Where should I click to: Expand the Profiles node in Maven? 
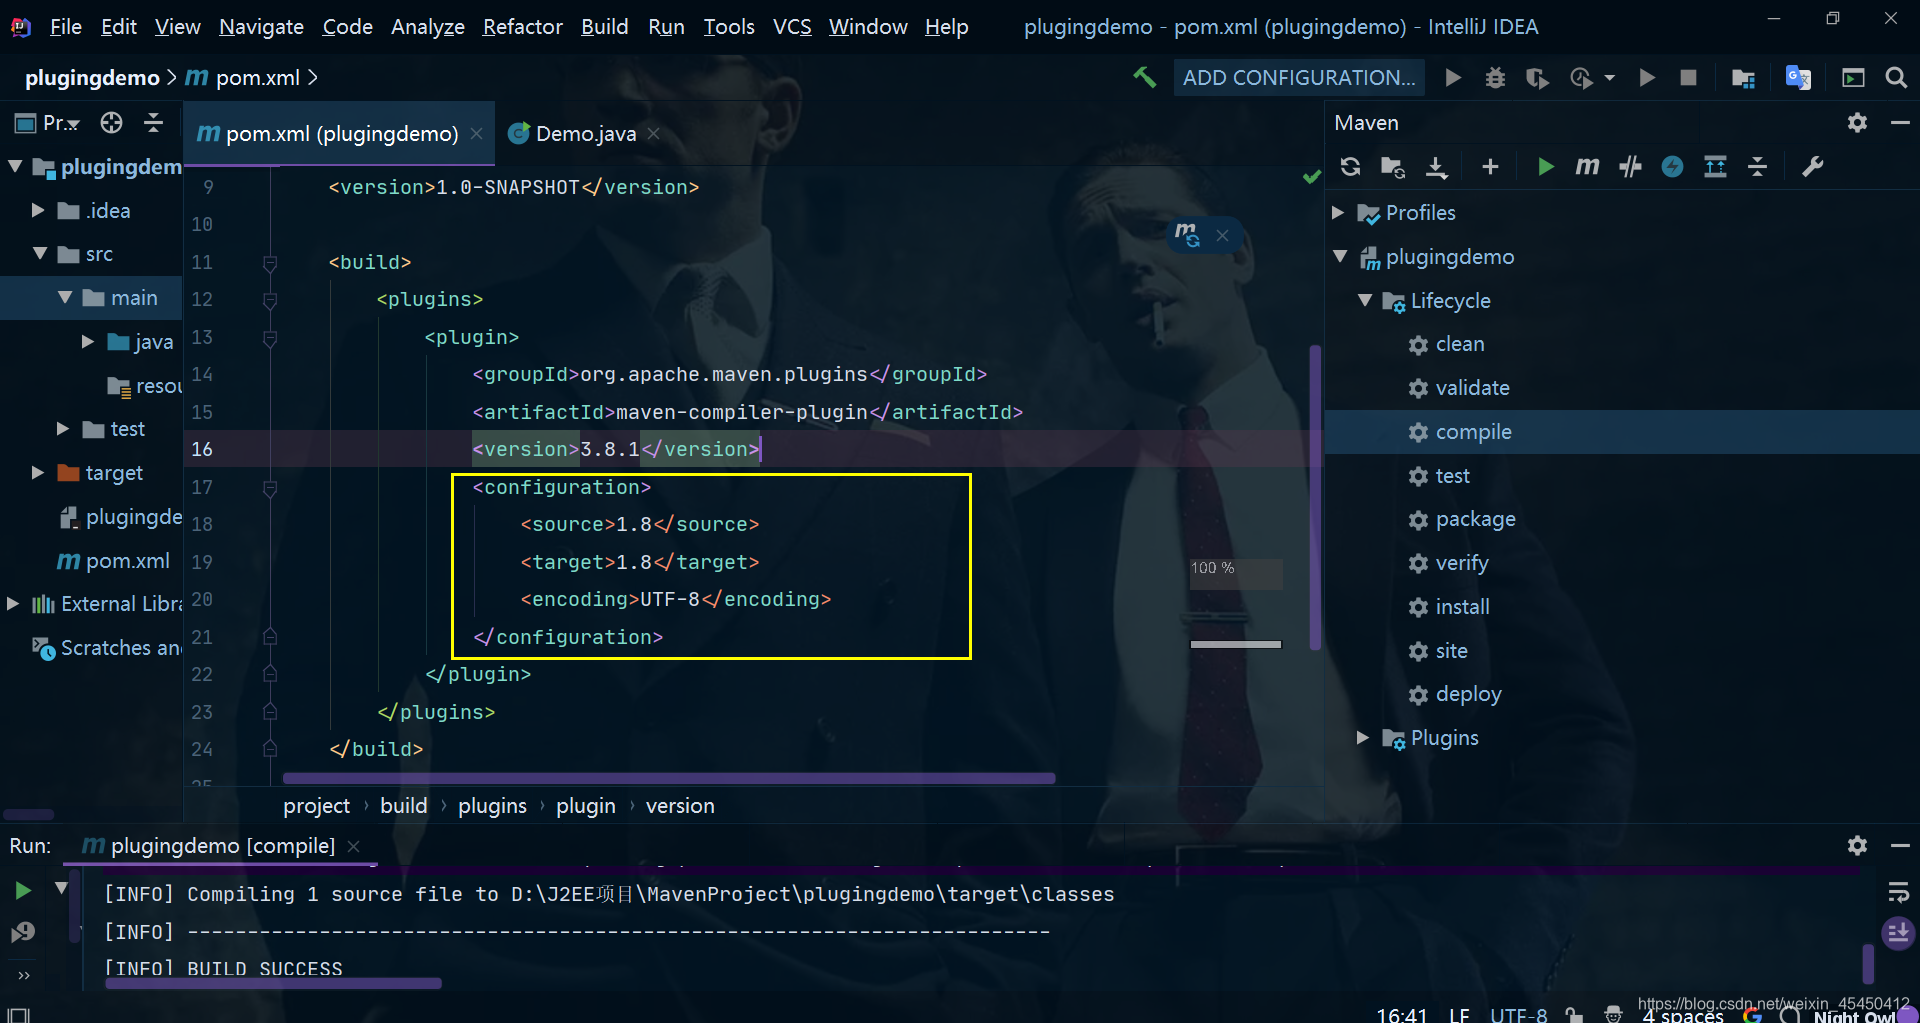pyautogui.click(x=1338, y=212)
